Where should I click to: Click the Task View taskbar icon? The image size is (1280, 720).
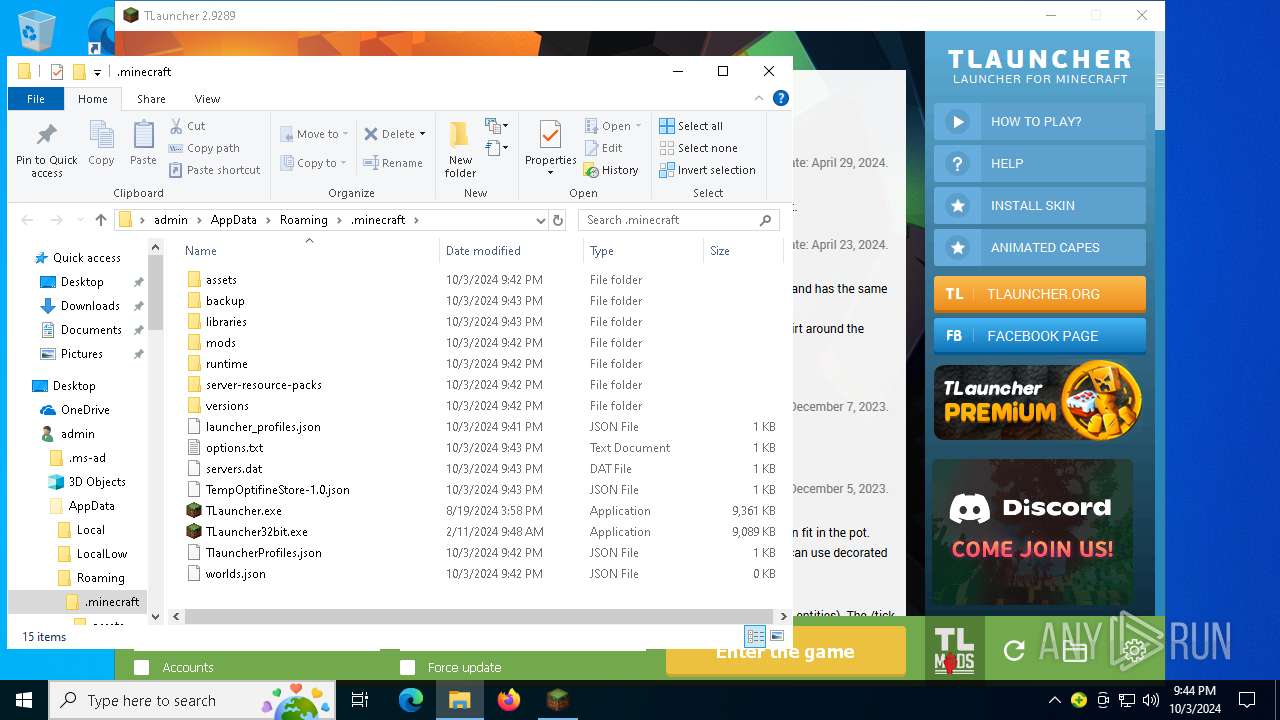tap(360, 700)
